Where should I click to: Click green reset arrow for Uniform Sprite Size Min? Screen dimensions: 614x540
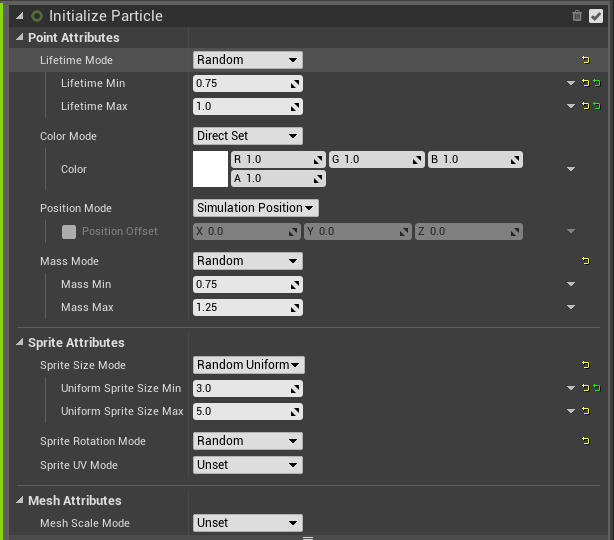tap(597, 388)
